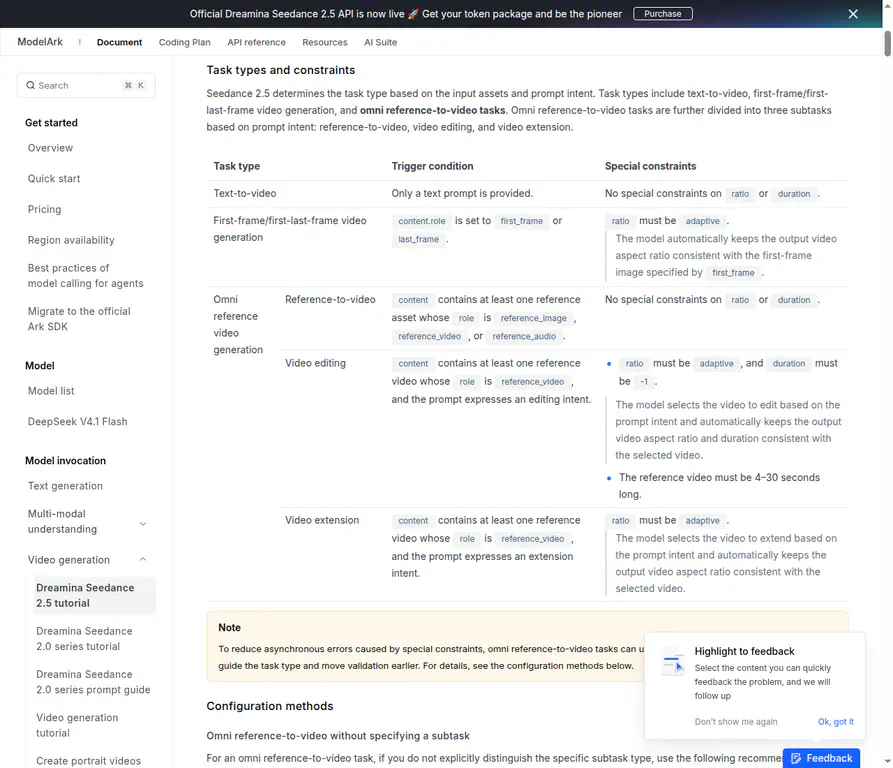Focus the Search input field
893x768 pixels.
click(86, 85)
